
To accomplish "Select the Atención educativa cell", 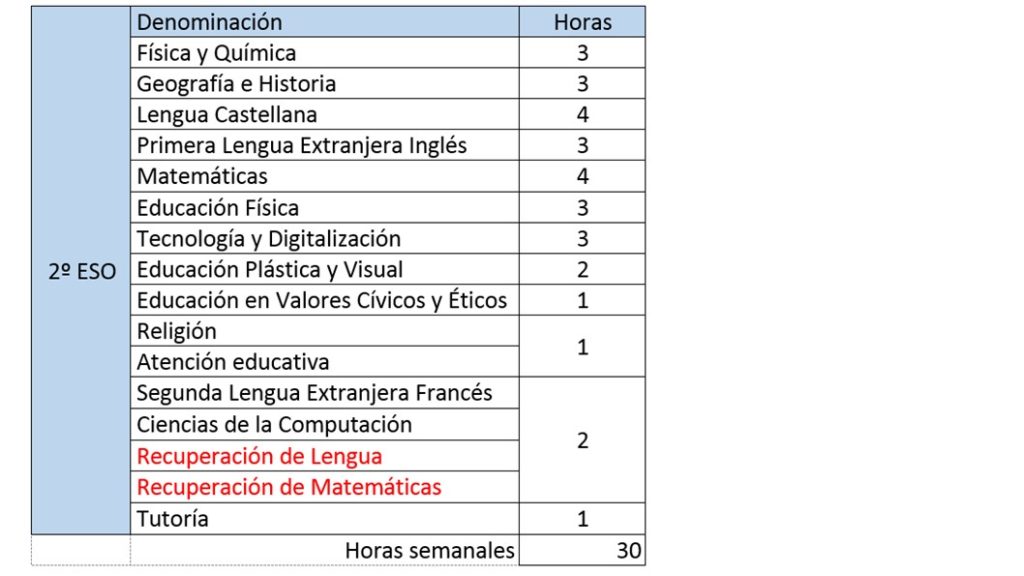I will coord(233,362).
